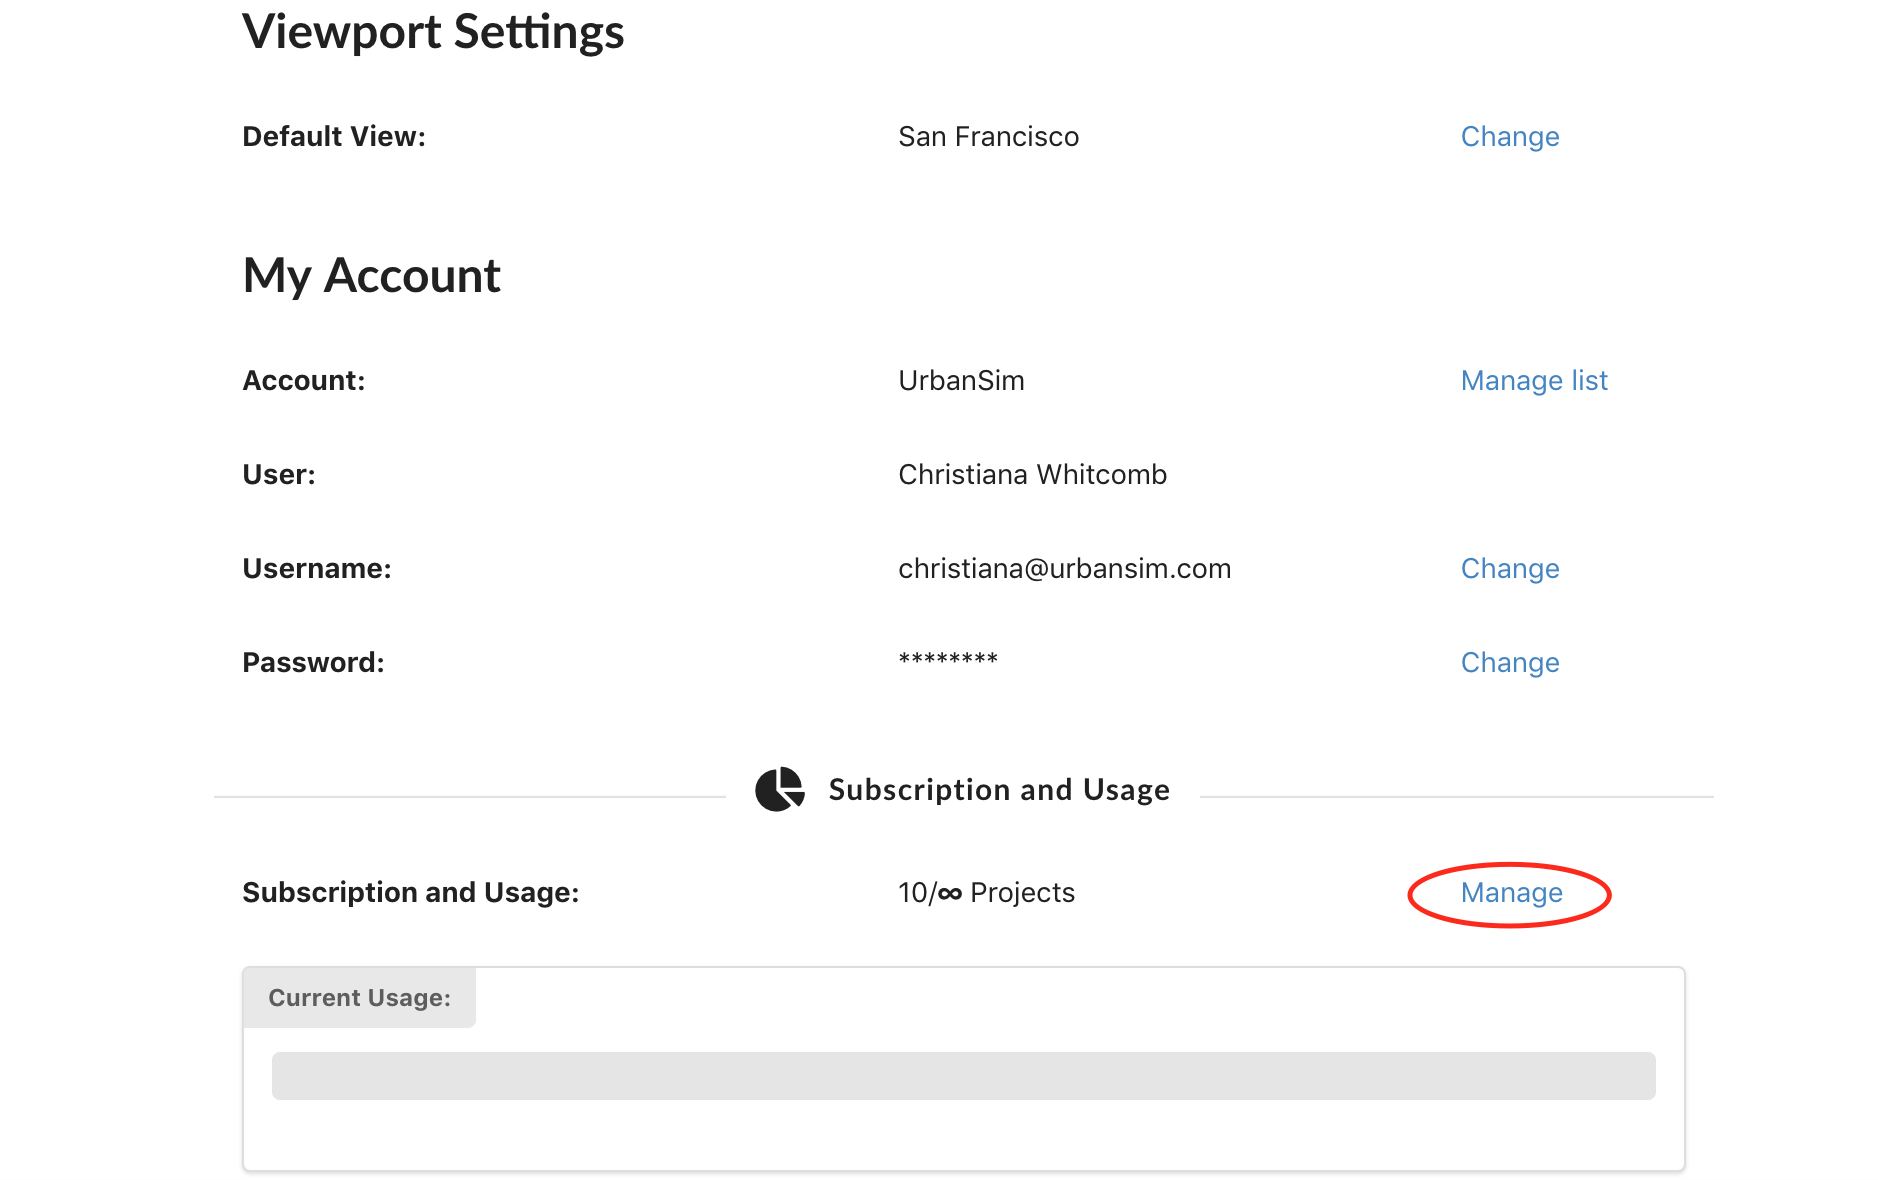The image size is (1878, 1180).
Task: Click Change link beside Username
Action: point(1510,568)
